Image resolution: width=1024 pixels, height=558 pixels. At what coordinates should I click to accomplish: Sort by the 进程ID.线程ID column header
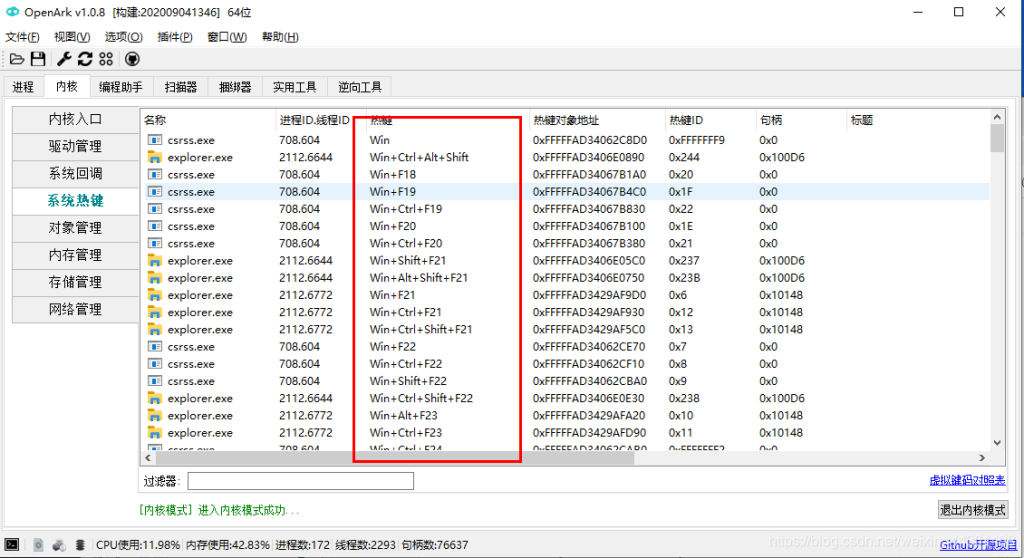pyautogui.click(x=321, y=120)
